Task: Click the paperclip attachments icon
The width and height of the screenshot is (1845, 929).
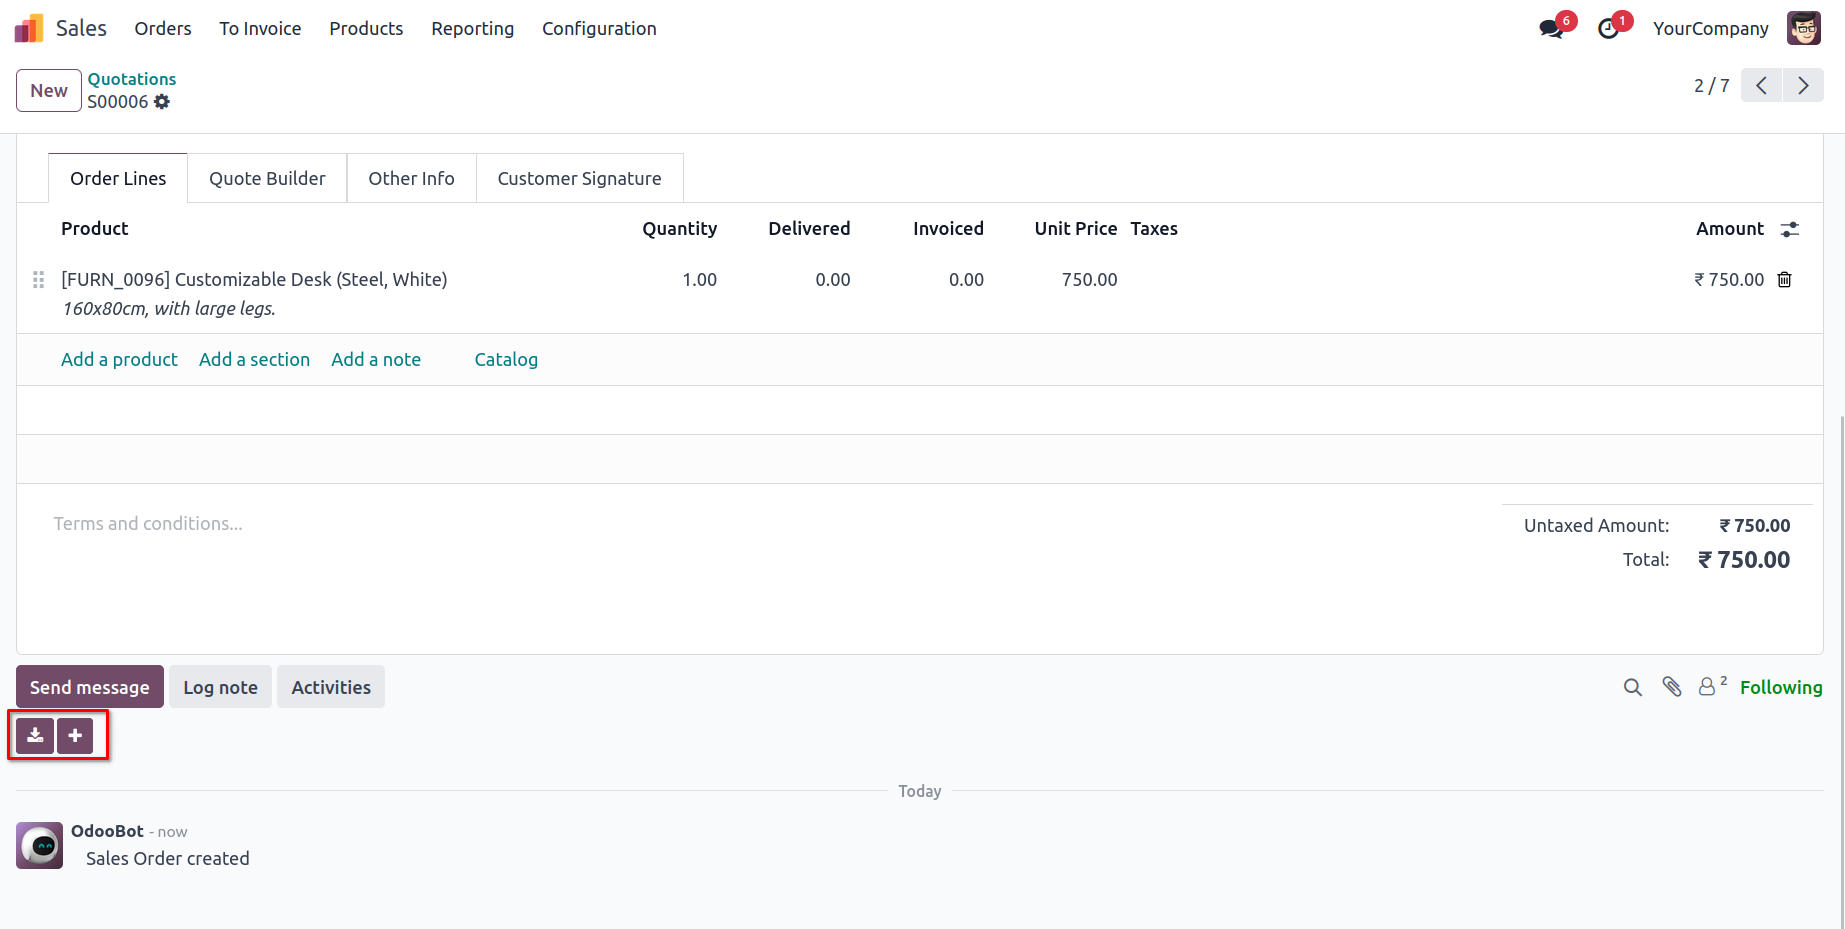Action: [x=1672, y=687]
